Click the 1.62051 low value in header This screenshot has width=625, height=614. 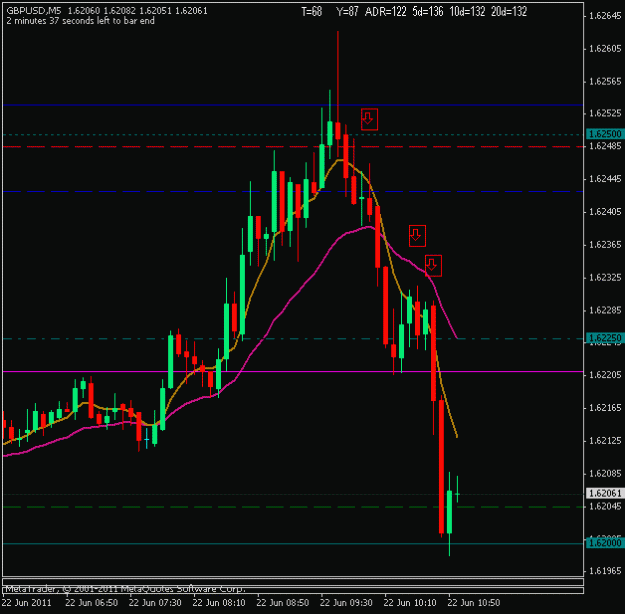pyautogui.click(x=155, y=11)
